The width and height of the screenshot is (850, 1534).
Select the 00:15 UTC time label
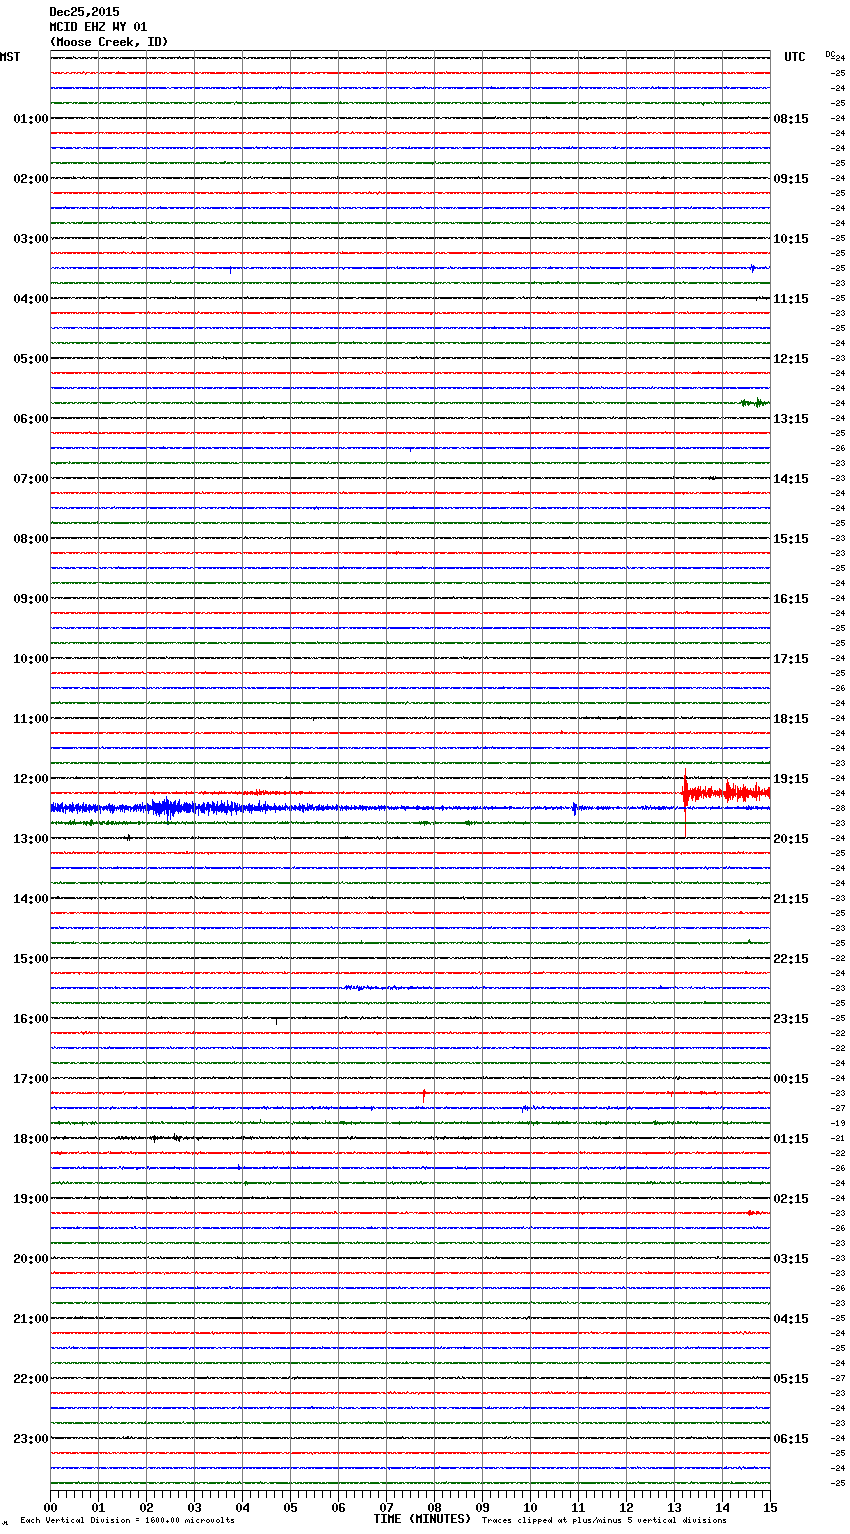(791, 1079)
